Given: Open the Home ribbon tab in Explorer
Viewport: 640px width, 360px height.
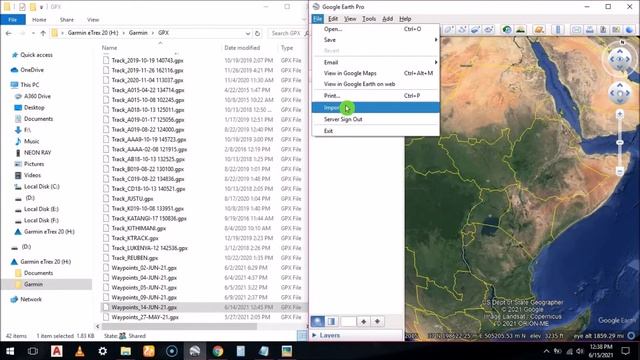Looking at the screenshot, I should (39, 20).
